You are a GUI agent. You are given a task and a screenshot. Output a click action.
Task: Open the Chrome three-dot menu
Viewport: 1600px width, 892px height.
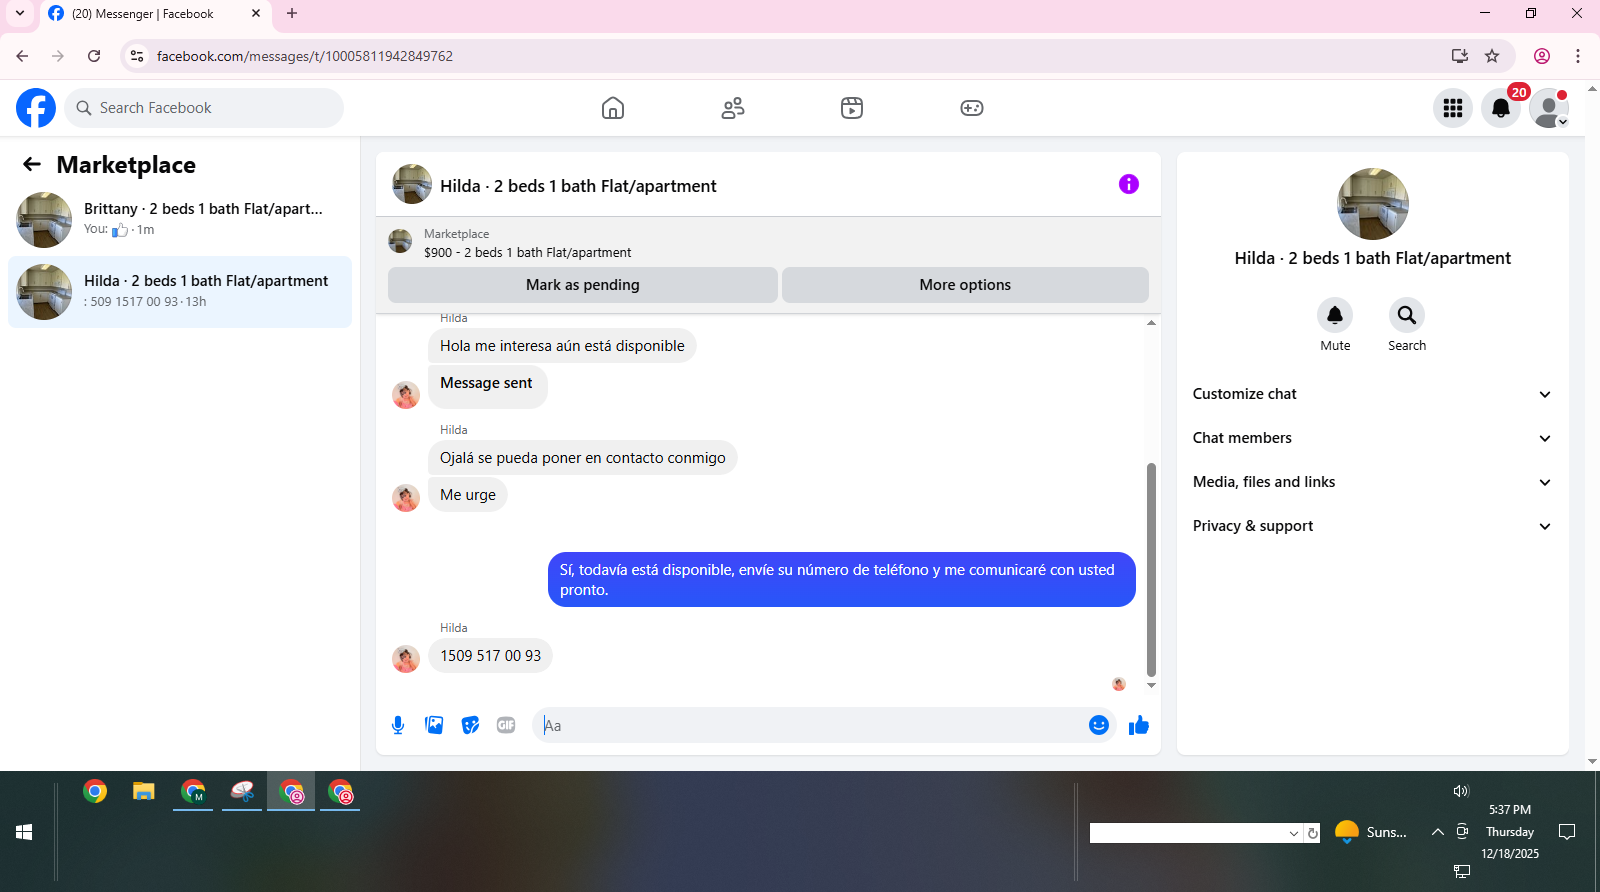point(1578,56)
